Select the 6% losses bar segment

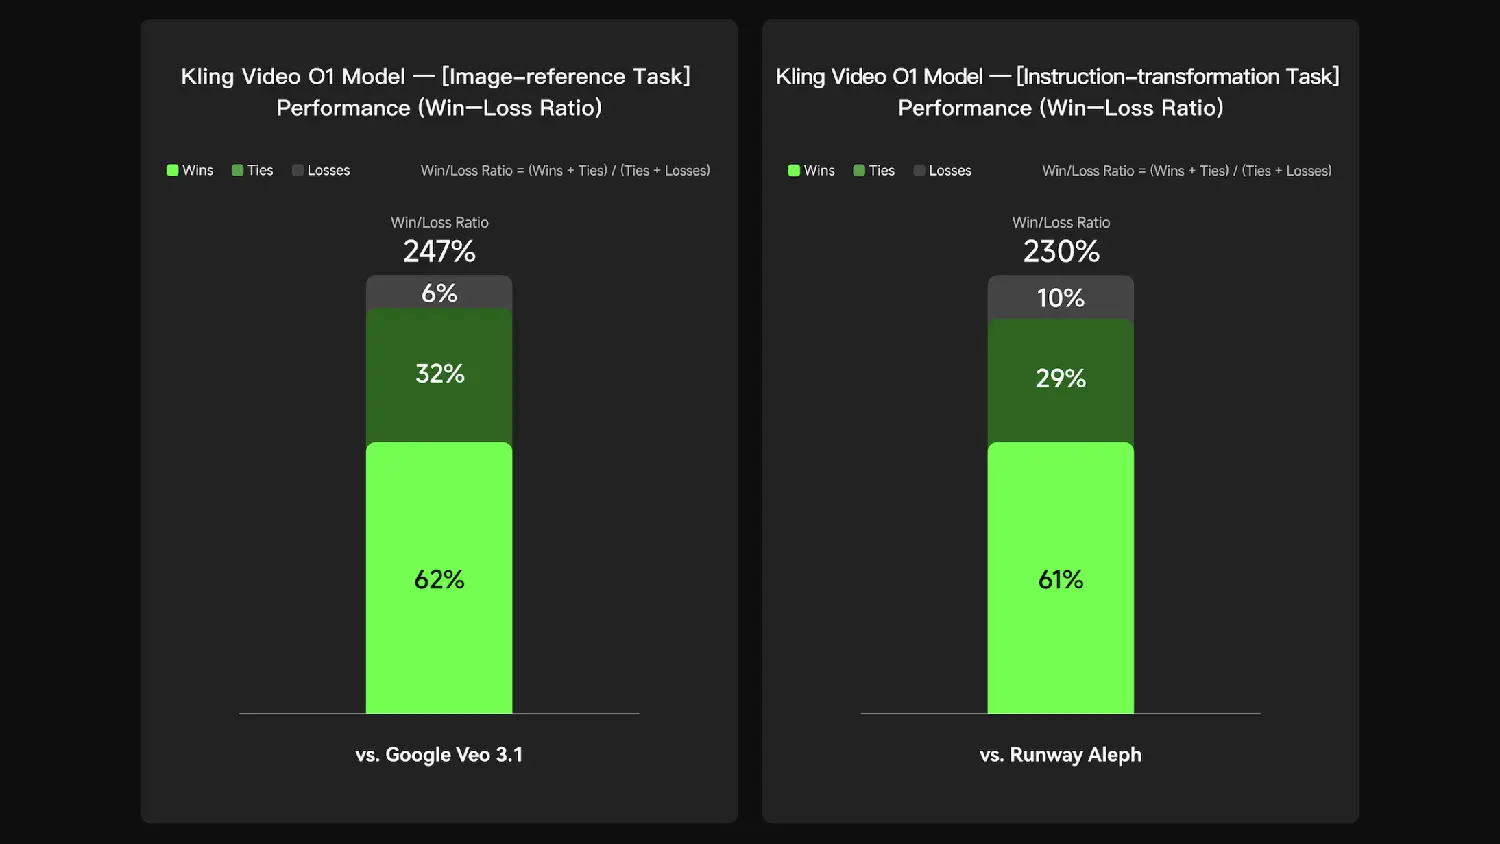click(x=439, y=292)
